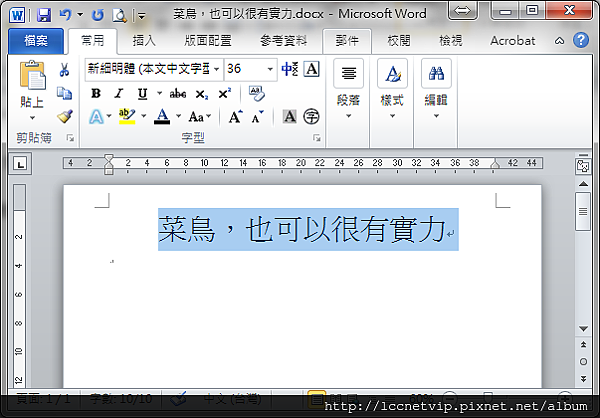Toggle Underline formatting
Screen dimensions: 600x418
pos(142,93)
